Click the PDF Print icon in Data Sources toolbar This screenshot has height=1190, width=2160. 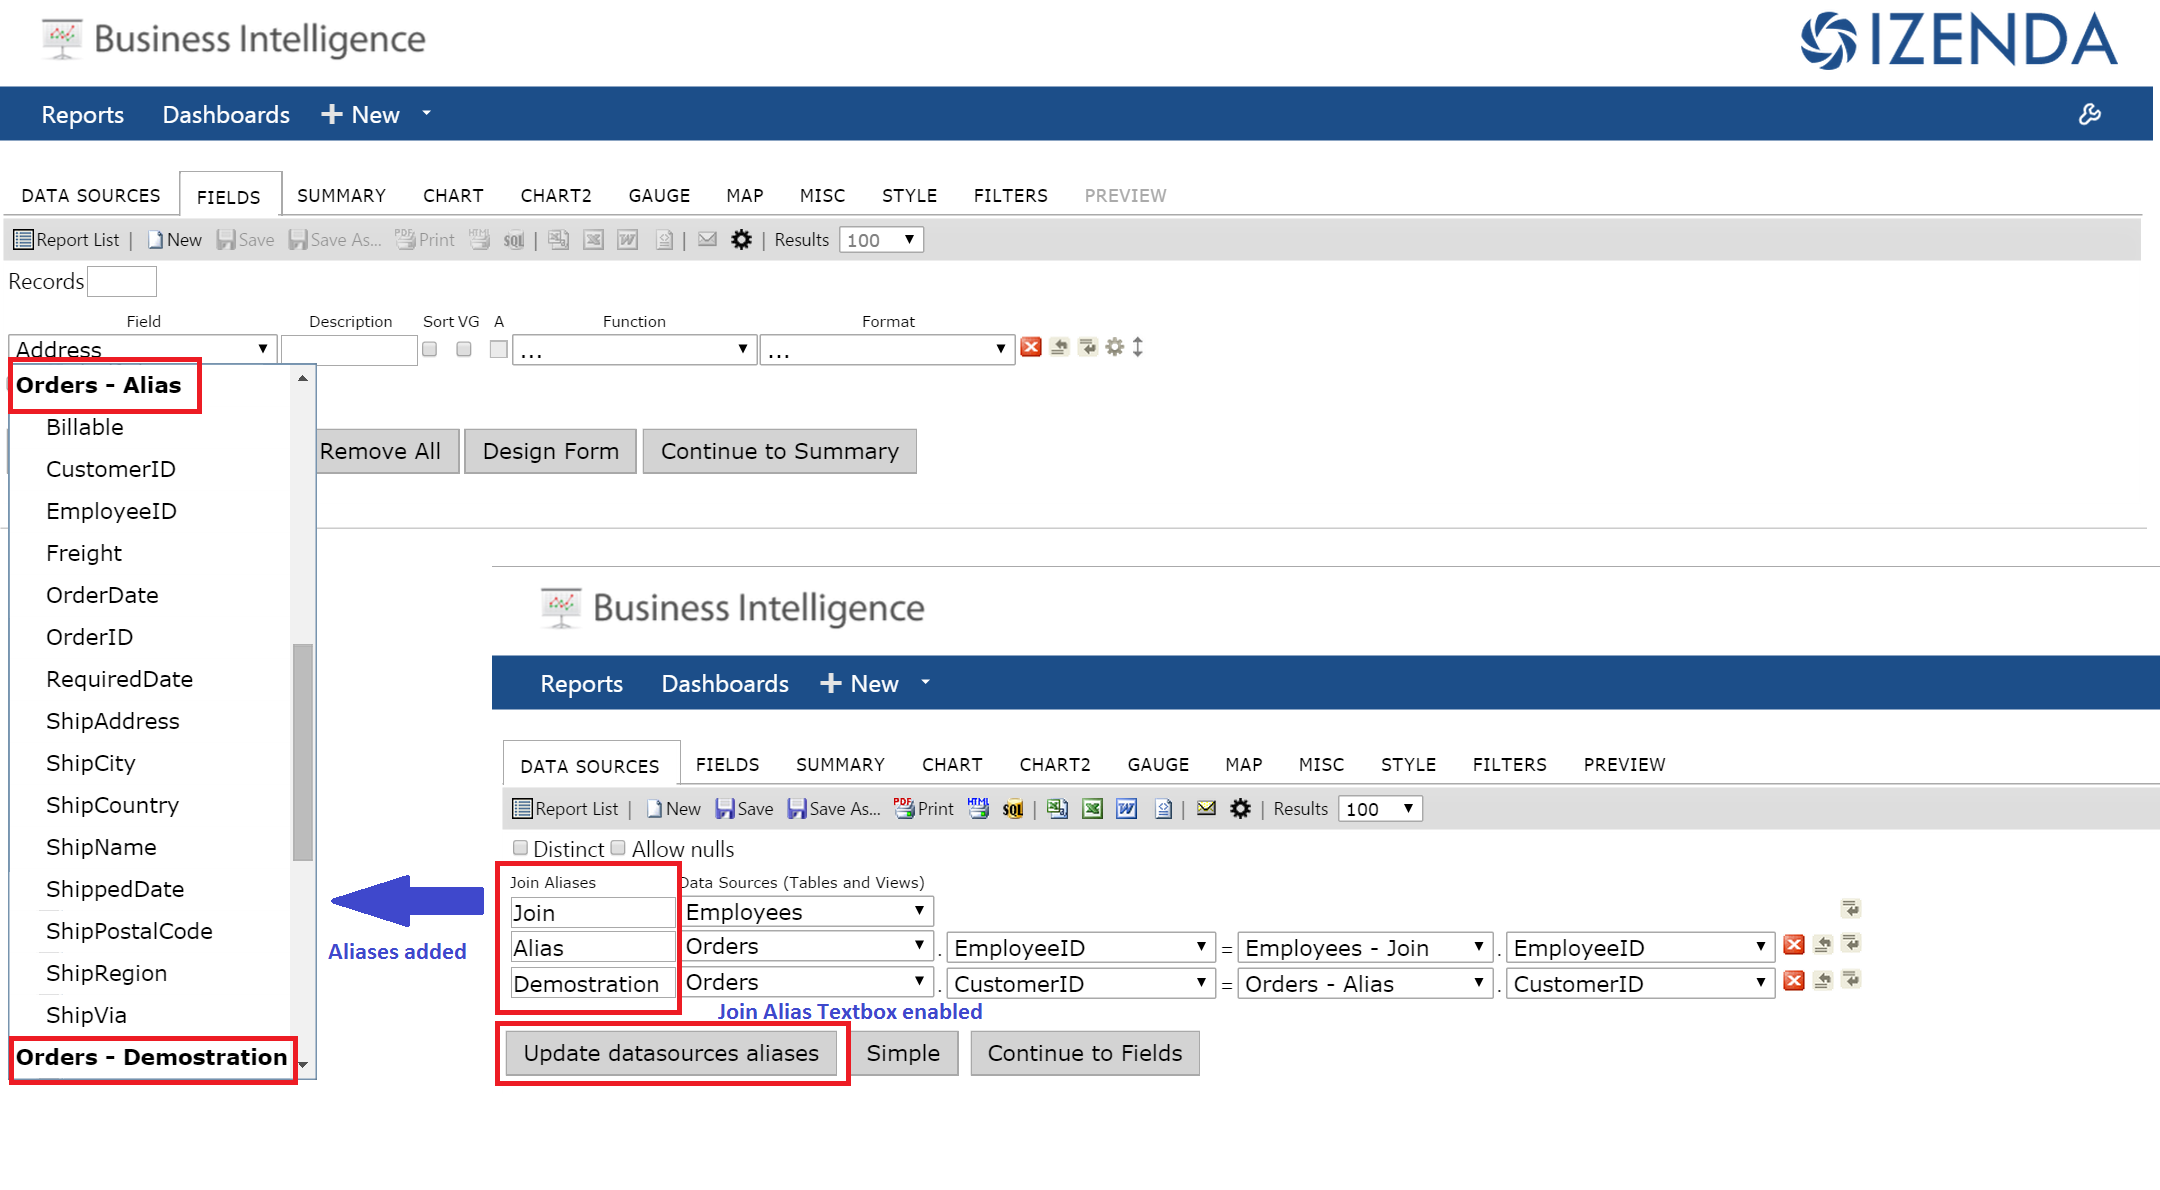coord(904,808)
